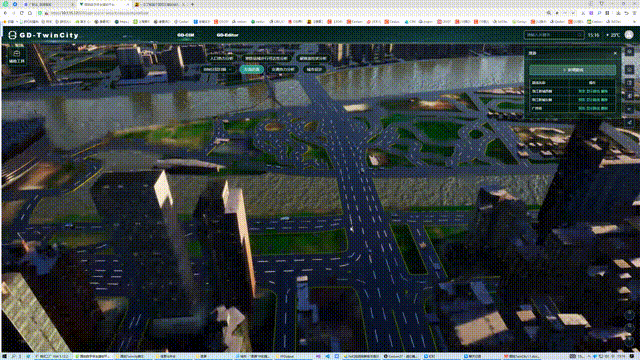Click the second icon in right sidebar

[629, 69]
